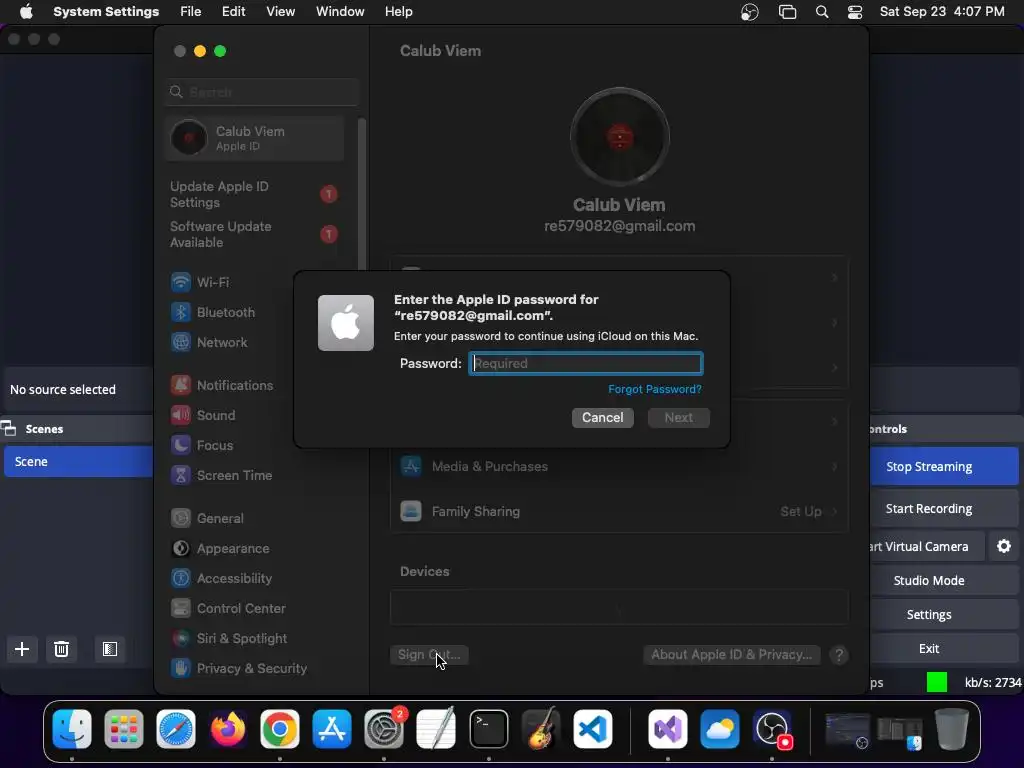Open the View menu
This screenshot has height=768, width=1024.
[281, 12]
